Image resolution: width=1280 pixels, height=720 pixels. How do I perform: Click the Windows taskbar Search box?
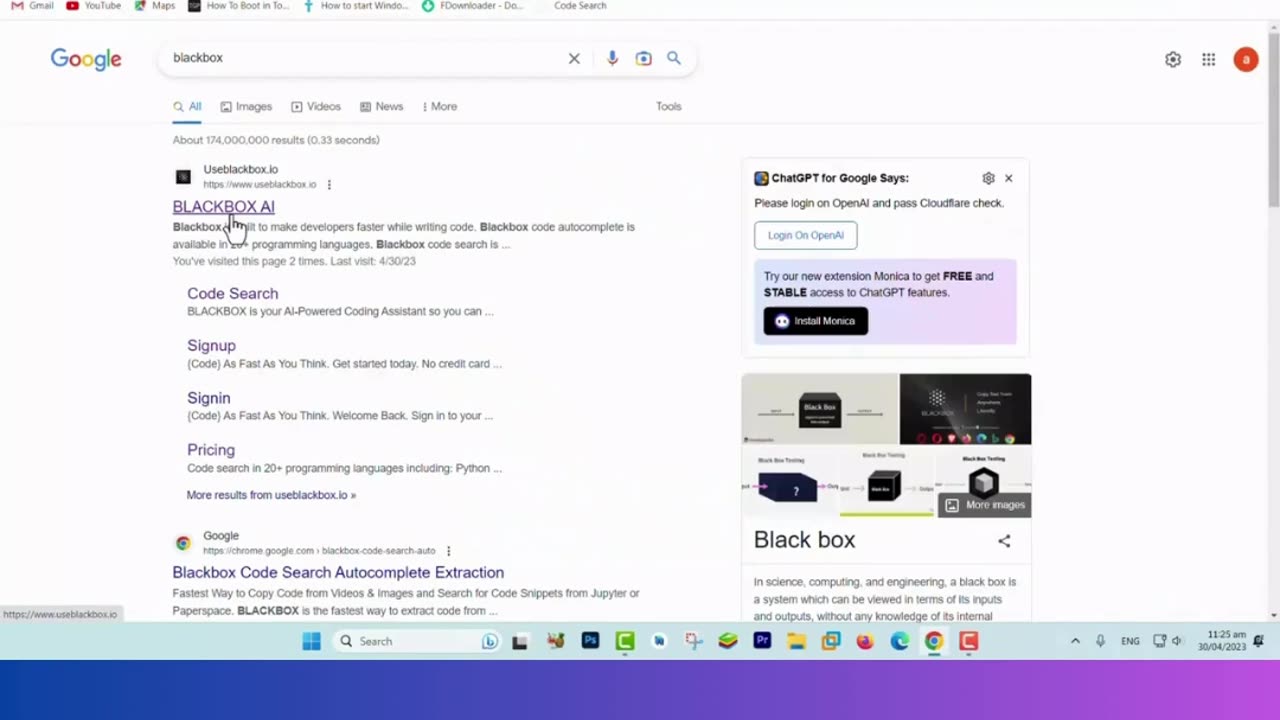pyautogui.click(x=418, y=641)
